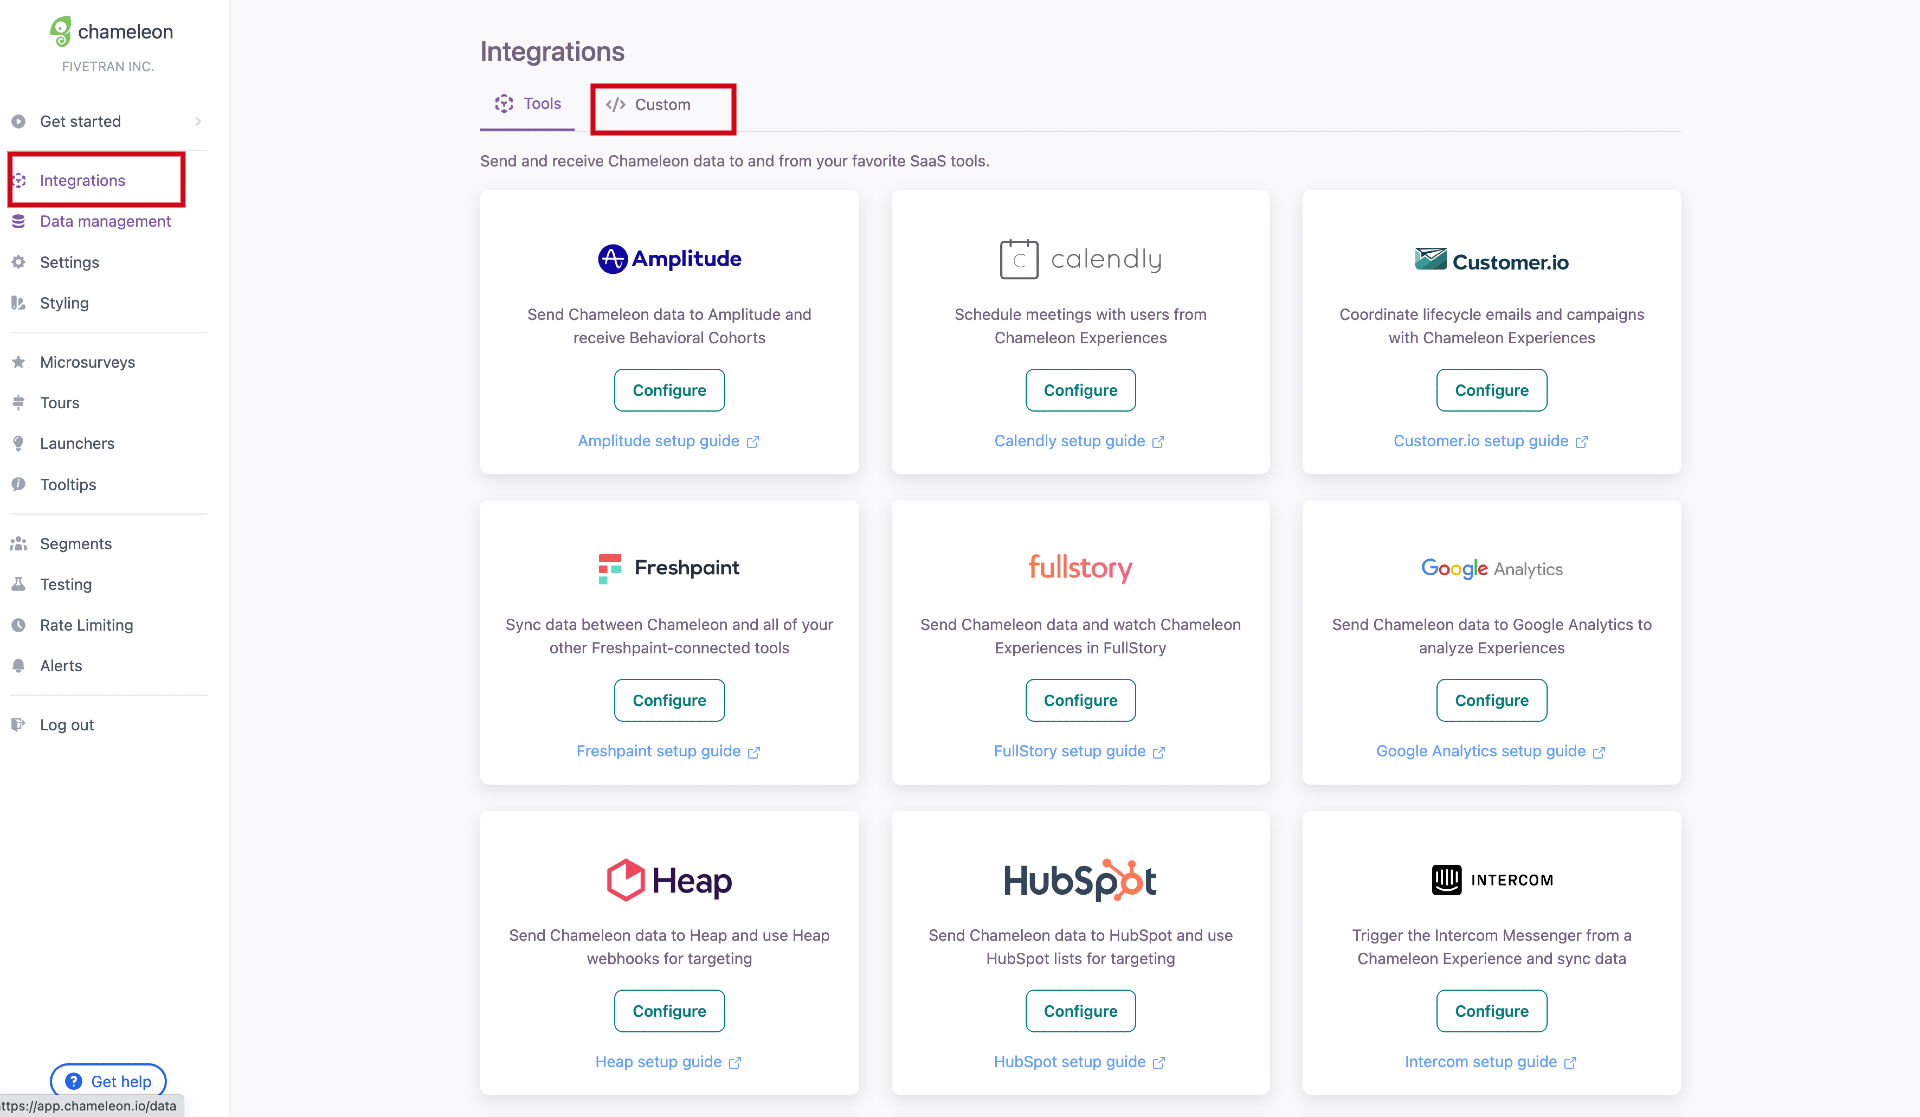Open Rate Limiting in the sidebar

(86, 626)
